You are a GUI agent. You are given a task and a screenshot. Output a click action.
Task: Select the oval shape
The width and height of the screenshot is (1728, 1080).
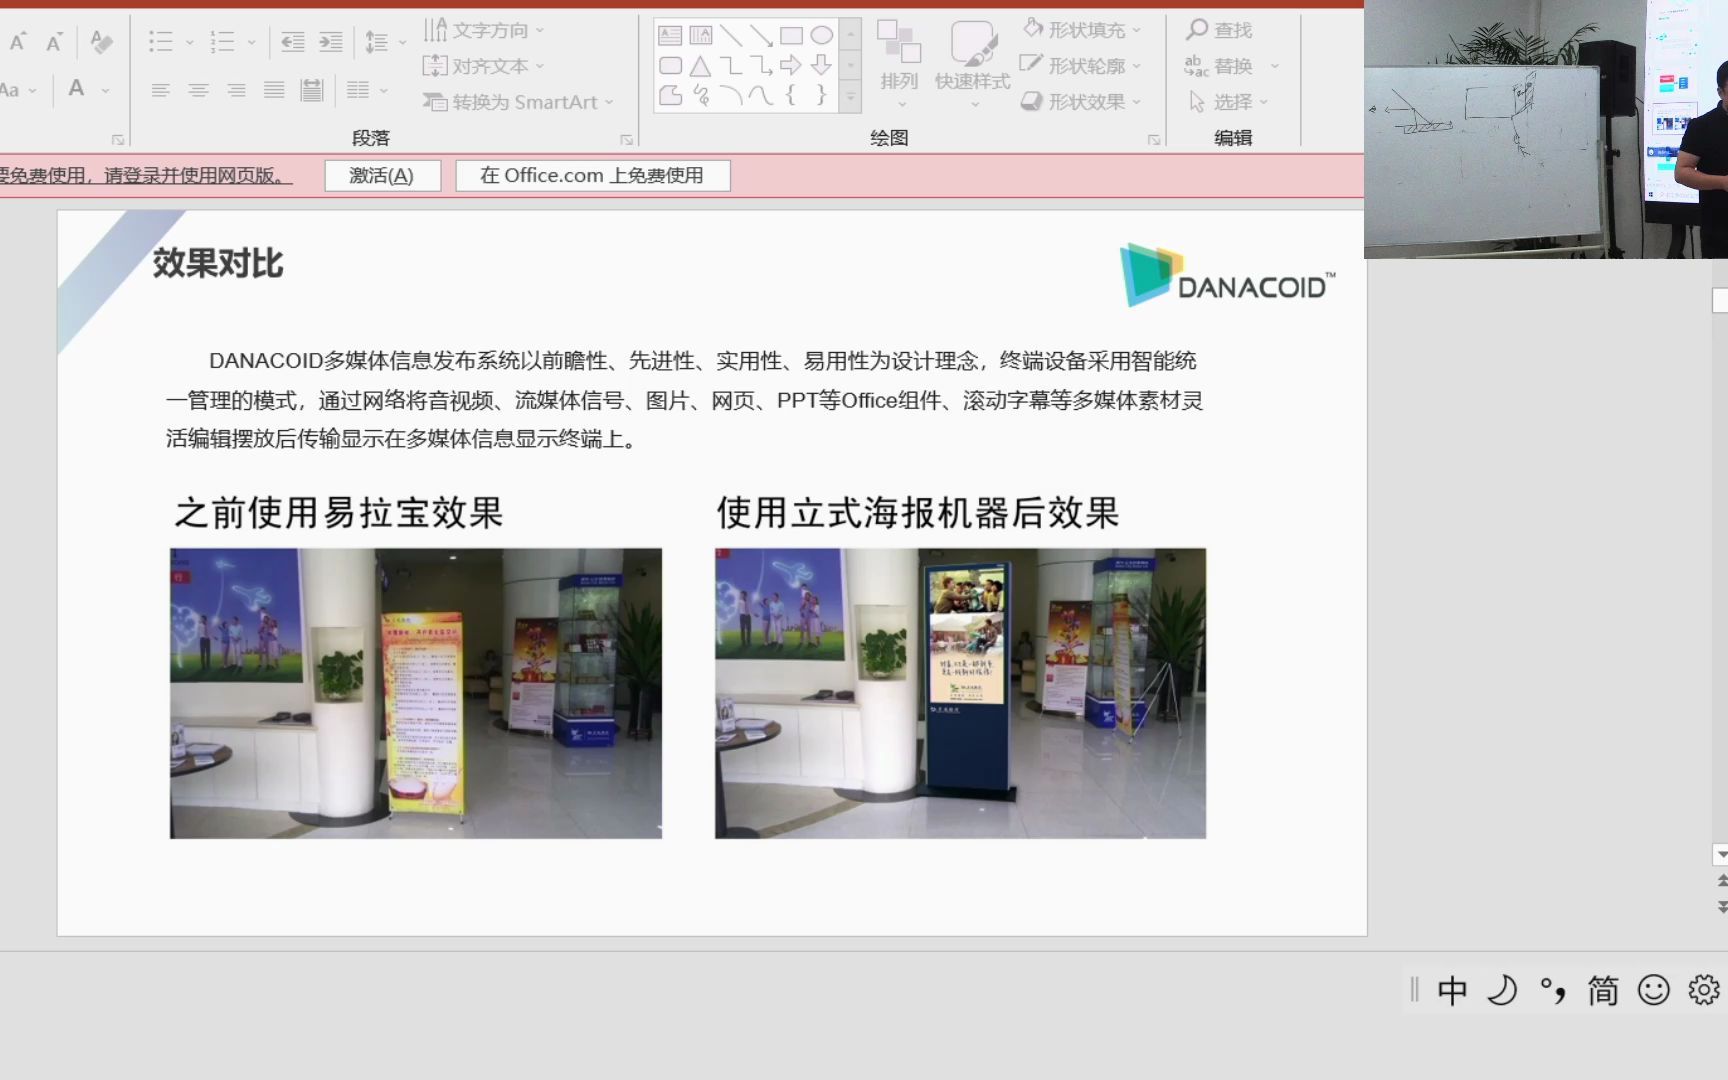point(821,36)
